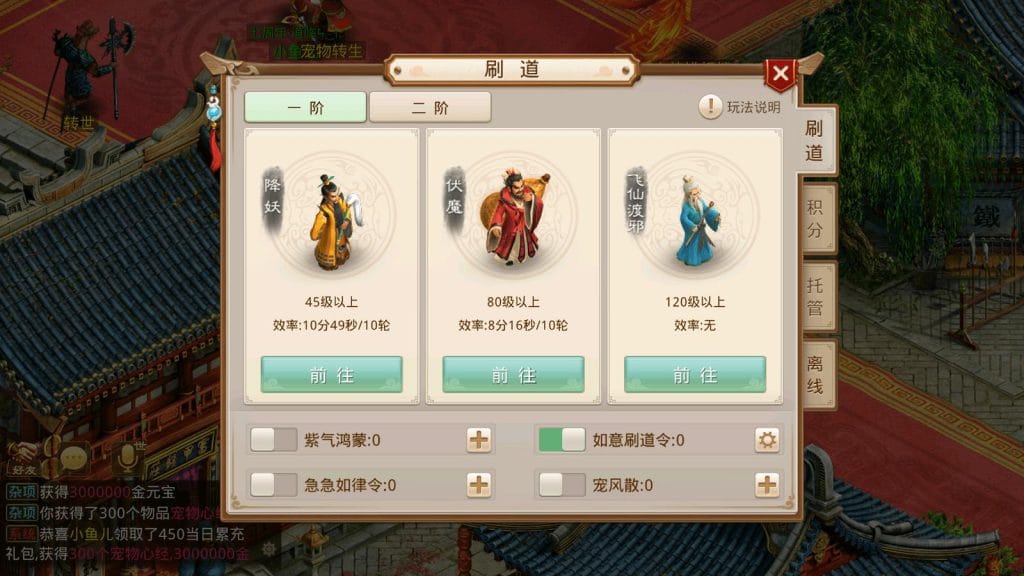
Task: Add 宠风散 with the plus icon
Action: point(767,485)
